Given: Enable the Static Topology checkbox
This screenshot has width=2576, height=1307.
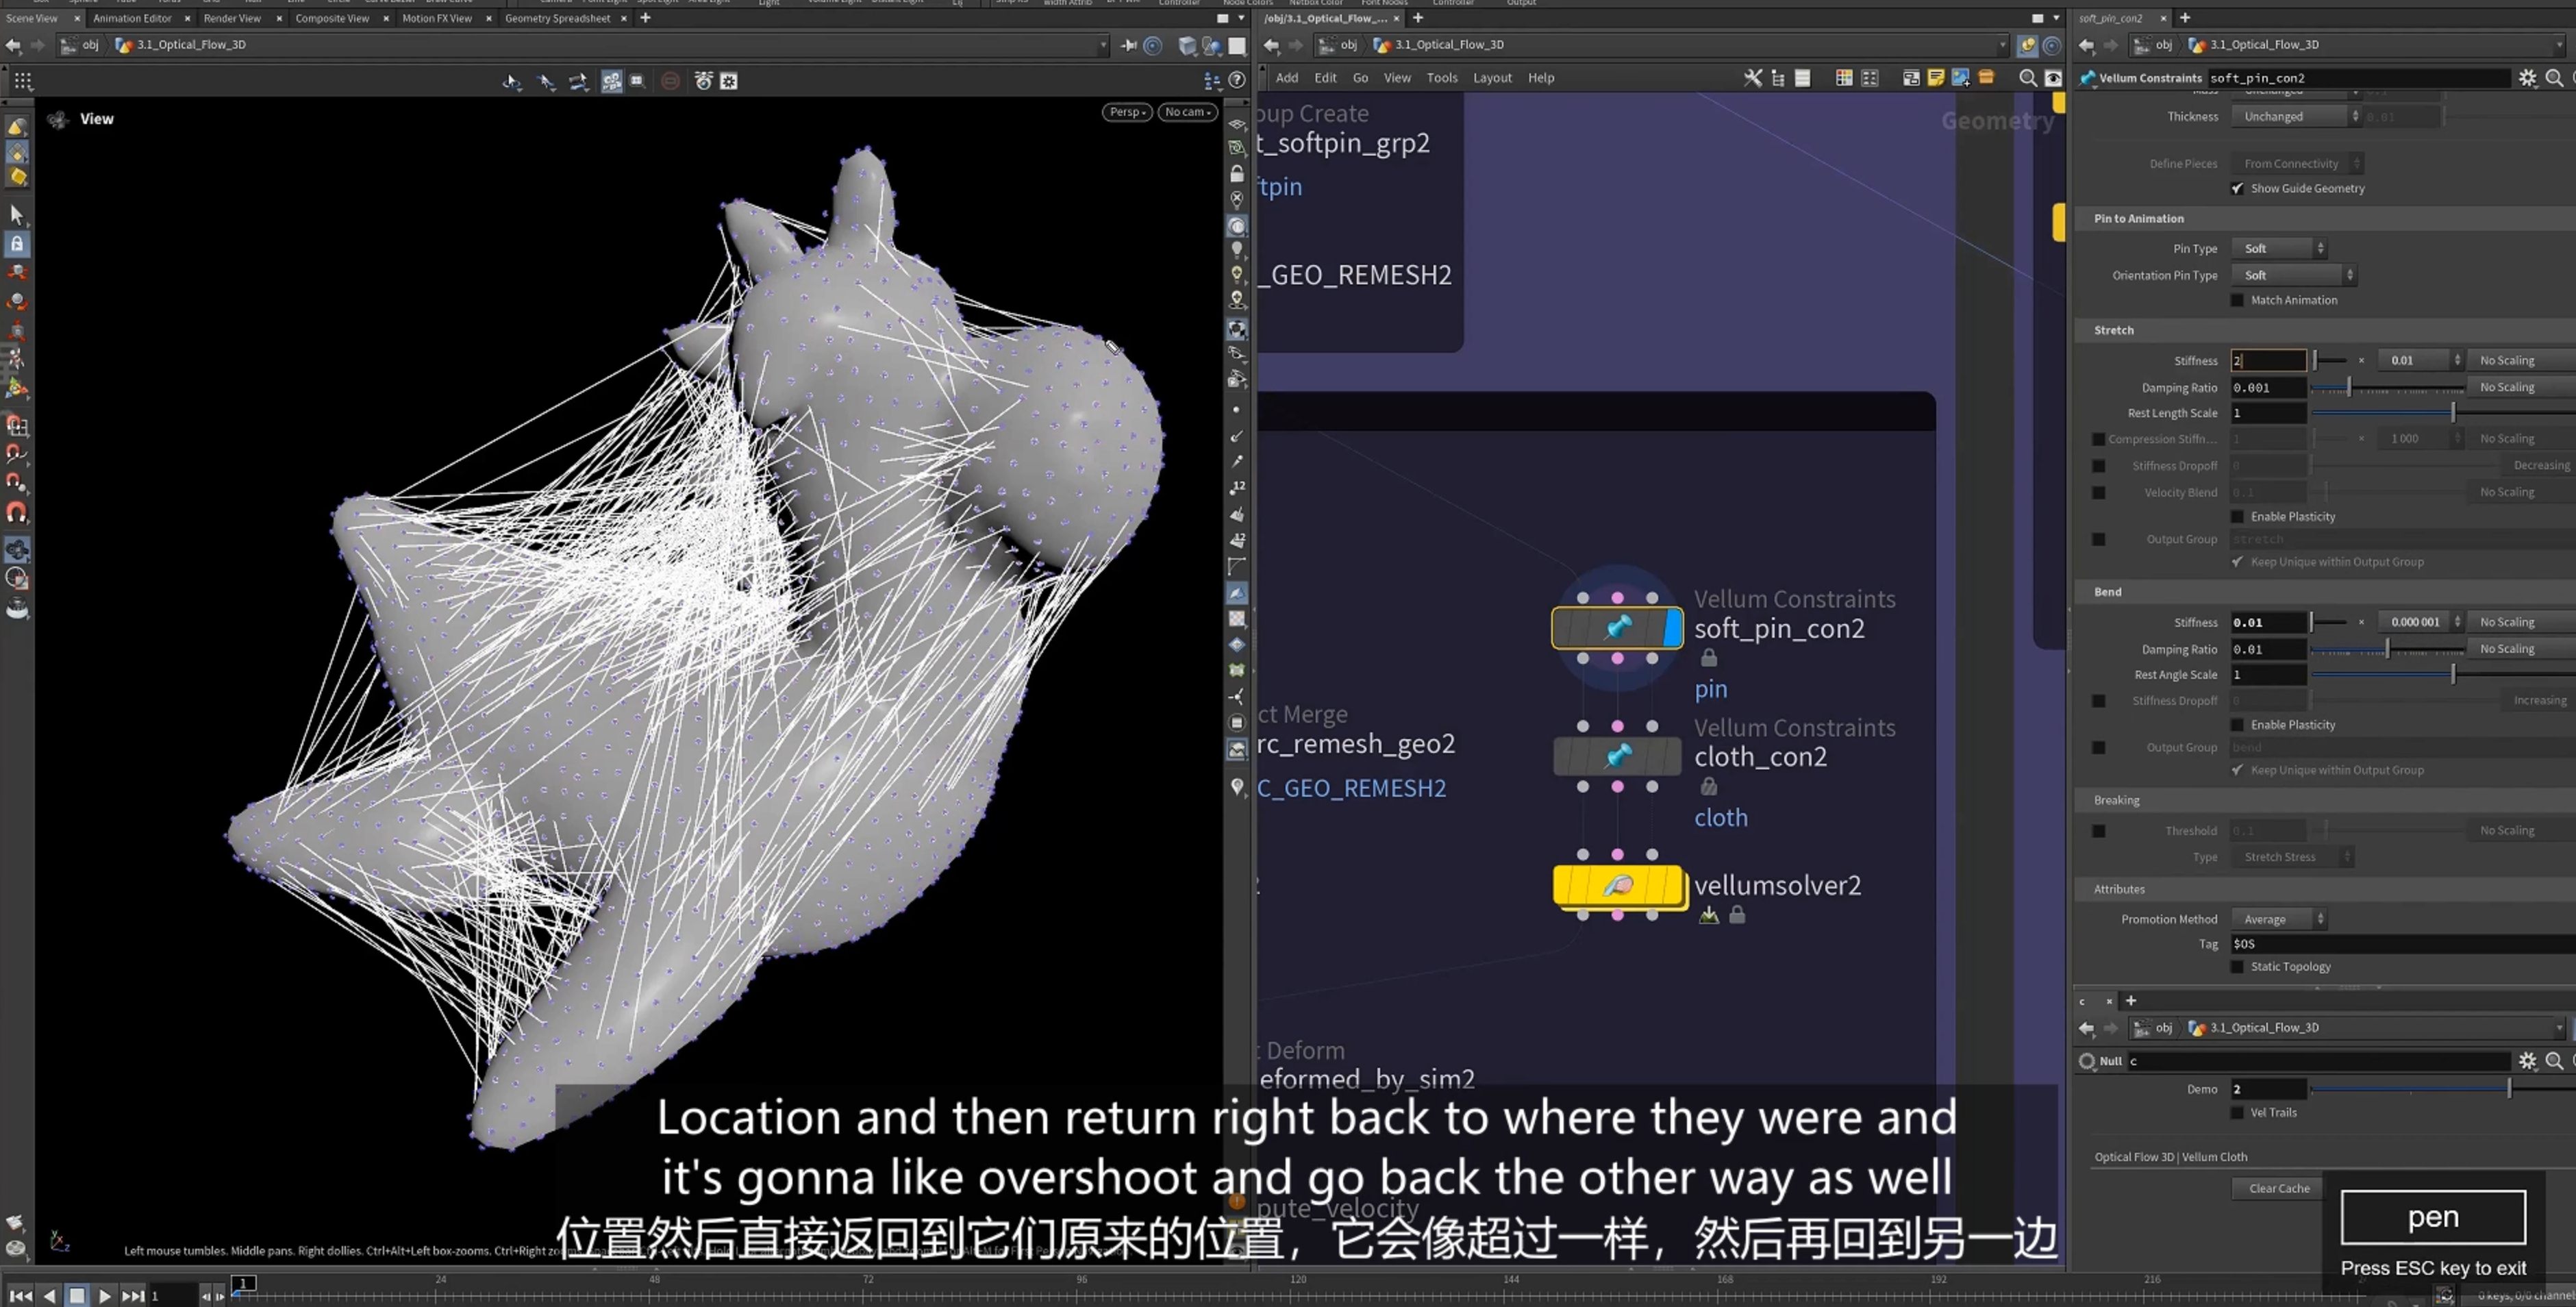Looking at the screenshot, I should coord(2237,966).
